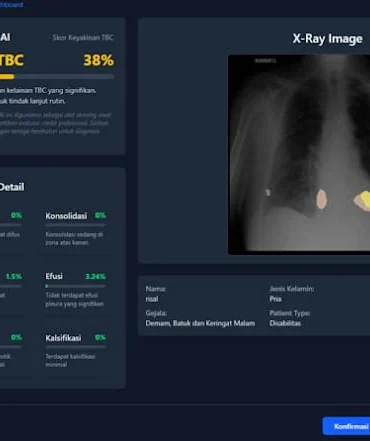Click the X-Ray Image heading

pyautogui.click(x=327, y=39)
